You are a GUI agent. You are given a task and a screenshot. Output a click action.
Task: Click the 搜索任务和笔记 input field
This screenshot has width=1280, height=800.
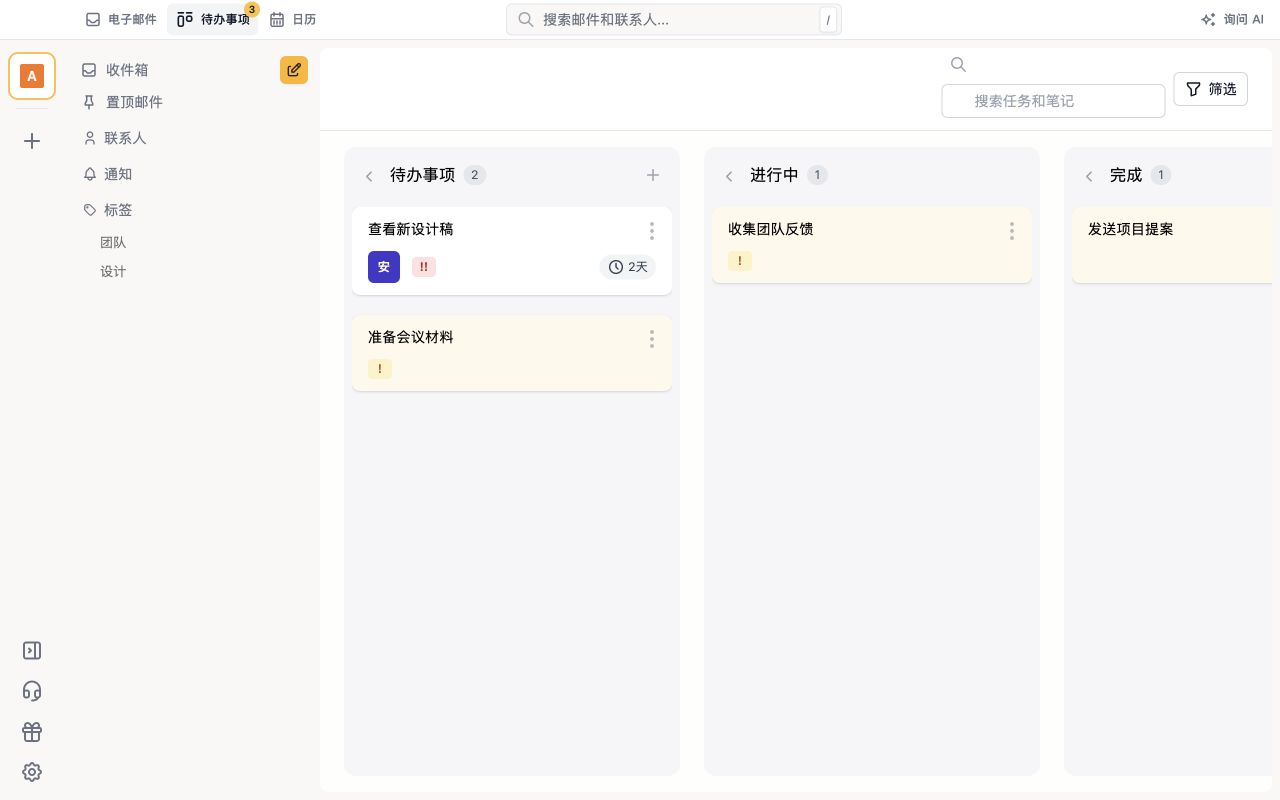1053,101
